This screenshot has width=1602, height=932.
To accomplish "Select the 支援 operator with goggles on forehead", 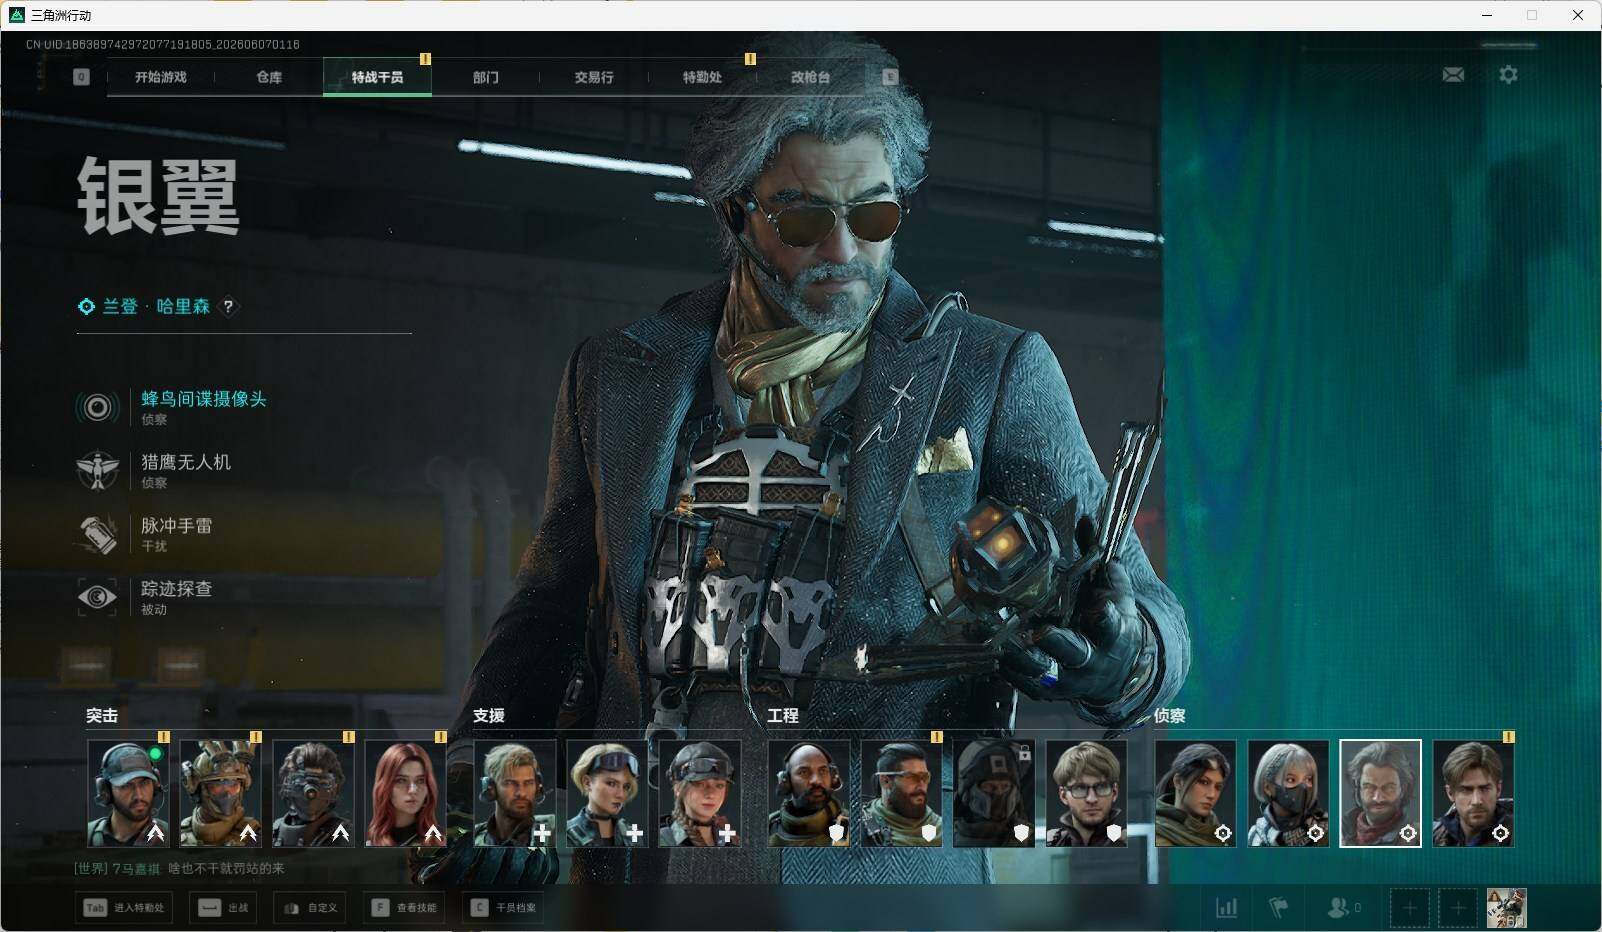I will click(x=607, y=794).
